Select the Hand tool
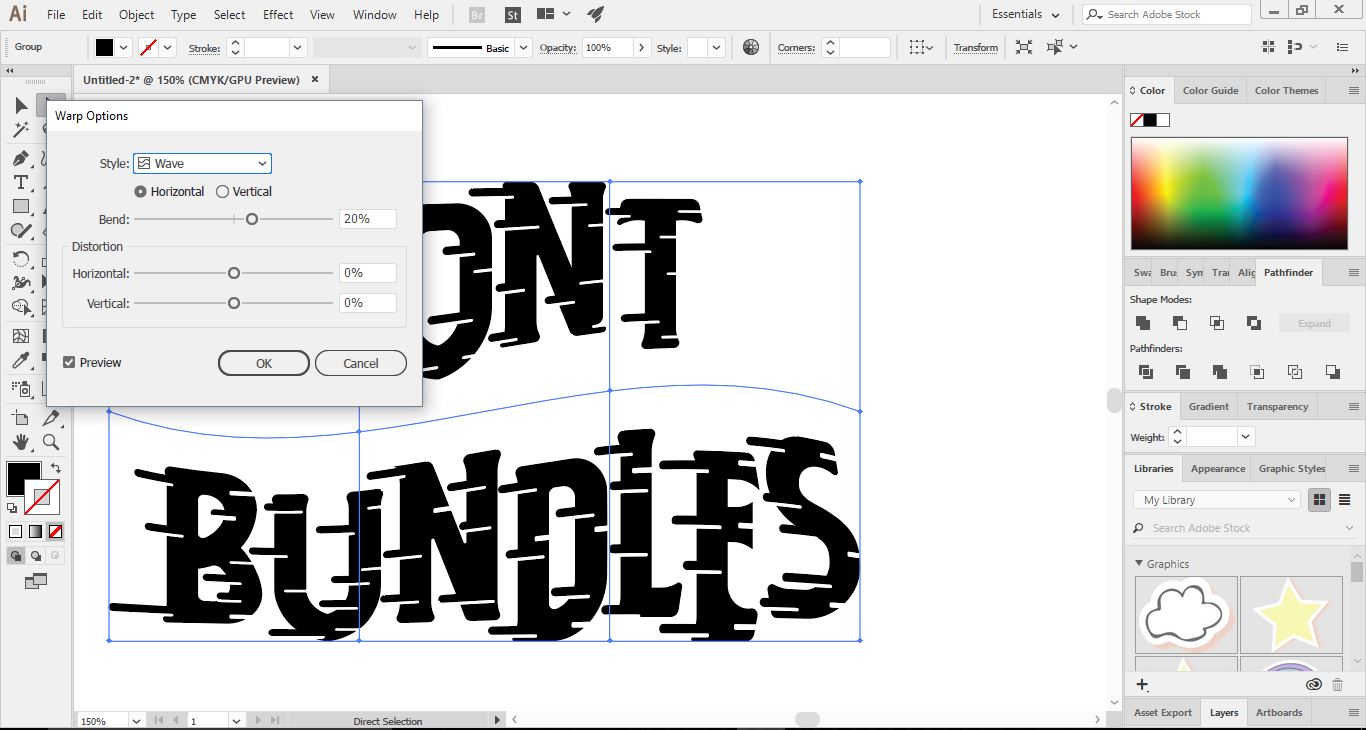The height and width of the screenshot is (730, 1366). [x=21, y=441]
